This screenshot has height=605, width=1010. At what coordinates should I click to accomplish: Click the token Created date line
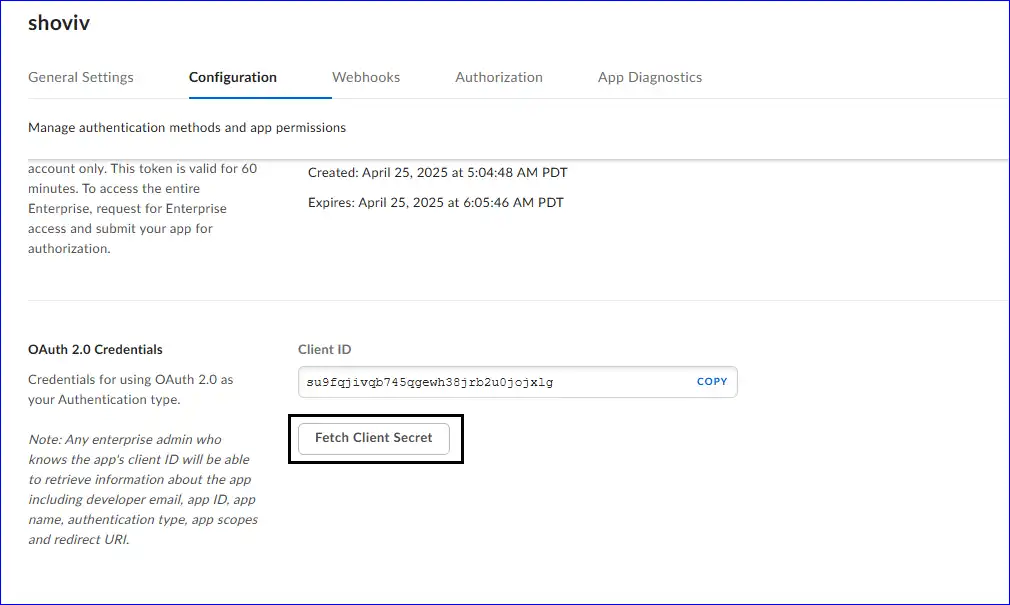(437, 173)
